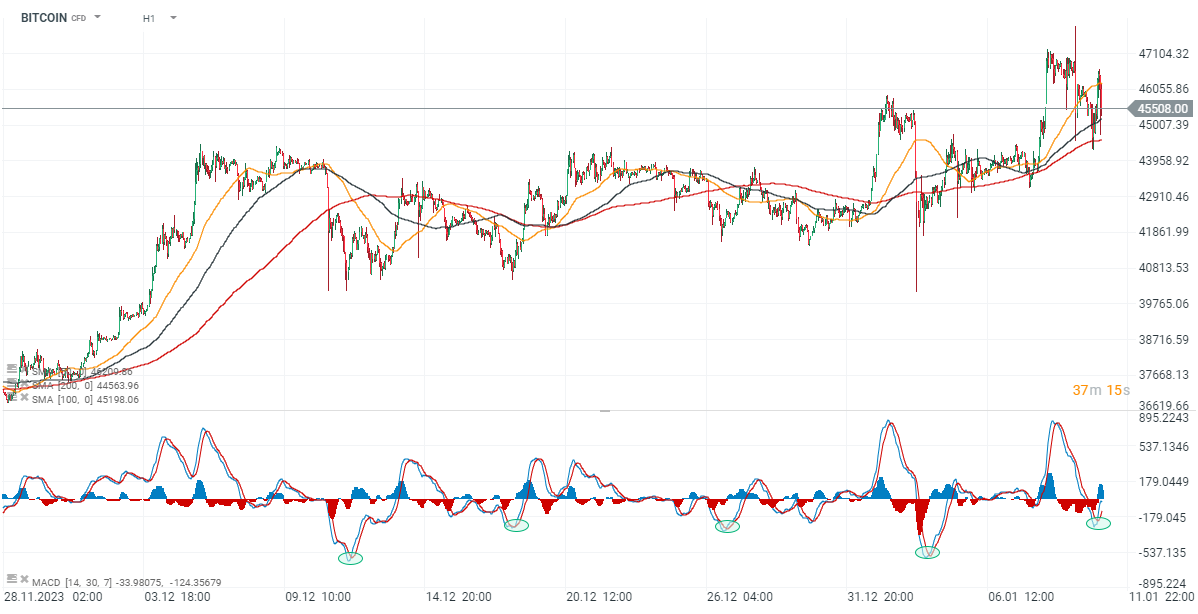The height and width of the screenshot is (614, 1198).
Task: Click the candle countdown timer 37m 15s
Action: (1101, 389)
